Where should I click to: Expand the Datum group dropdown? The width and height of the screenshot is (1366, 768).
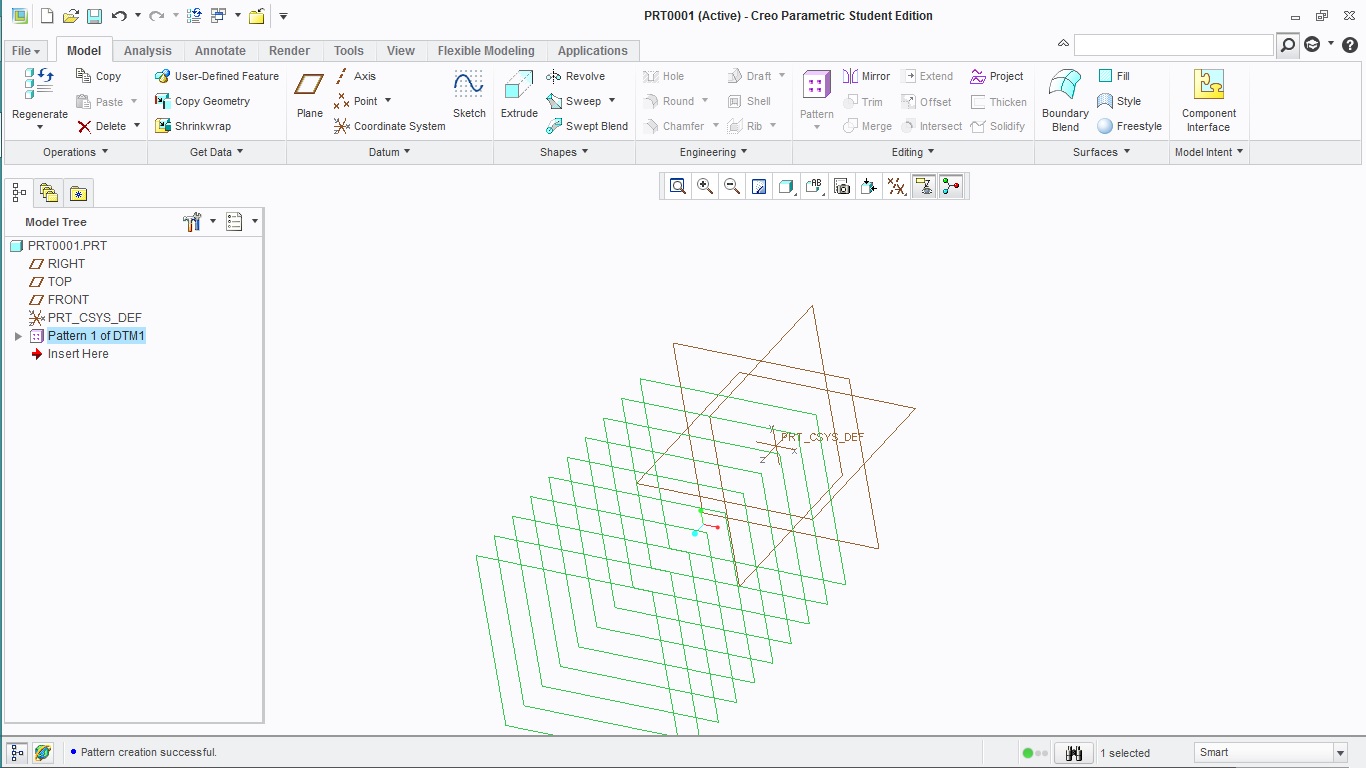(390, 152)
